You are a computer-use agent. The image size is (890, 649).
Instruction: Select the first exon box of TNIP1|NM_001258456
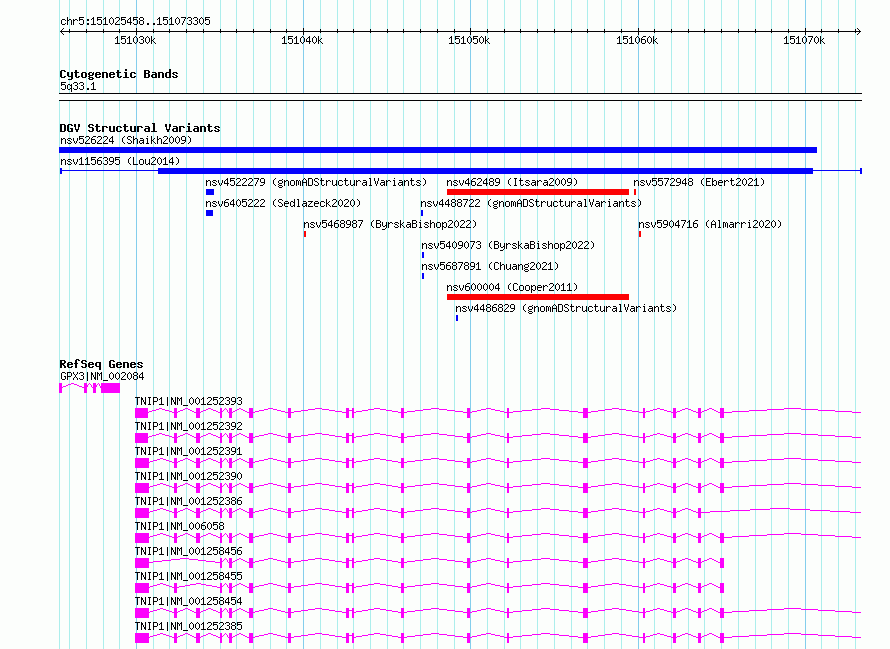click(142, 563)
